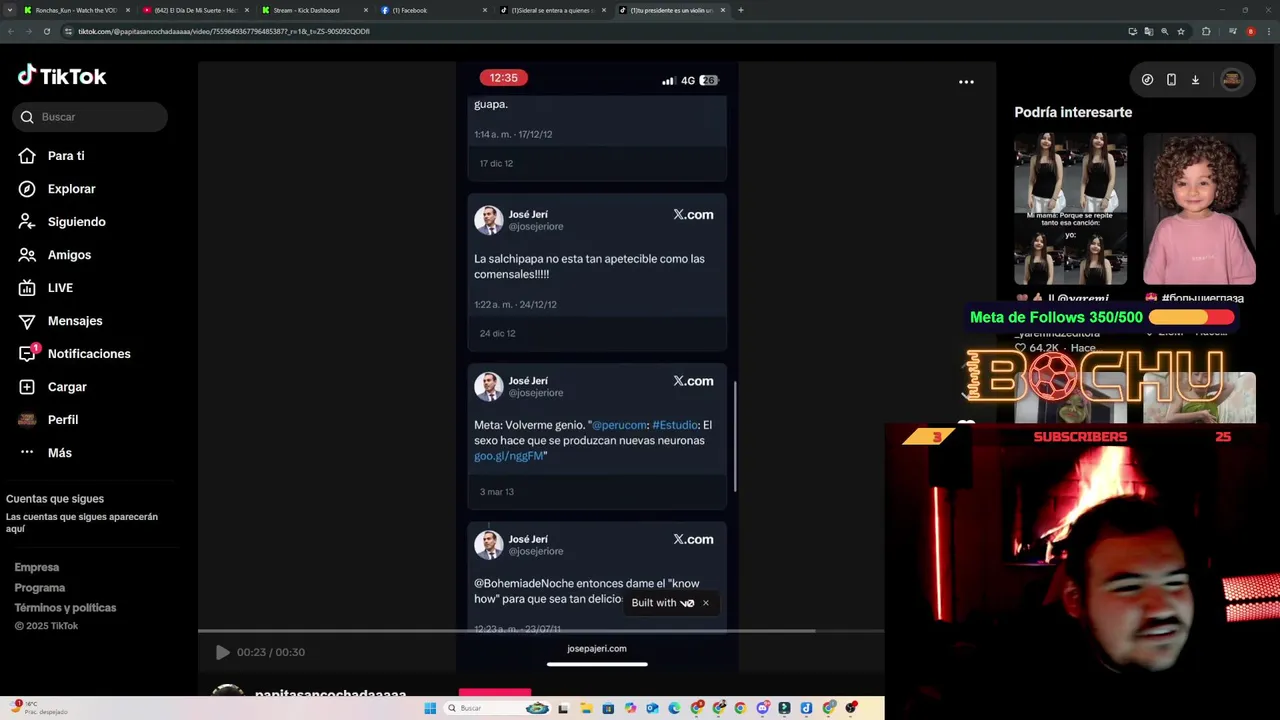Open the Programa footer link
Screen dimensions: 1280x720
[40, 588]
